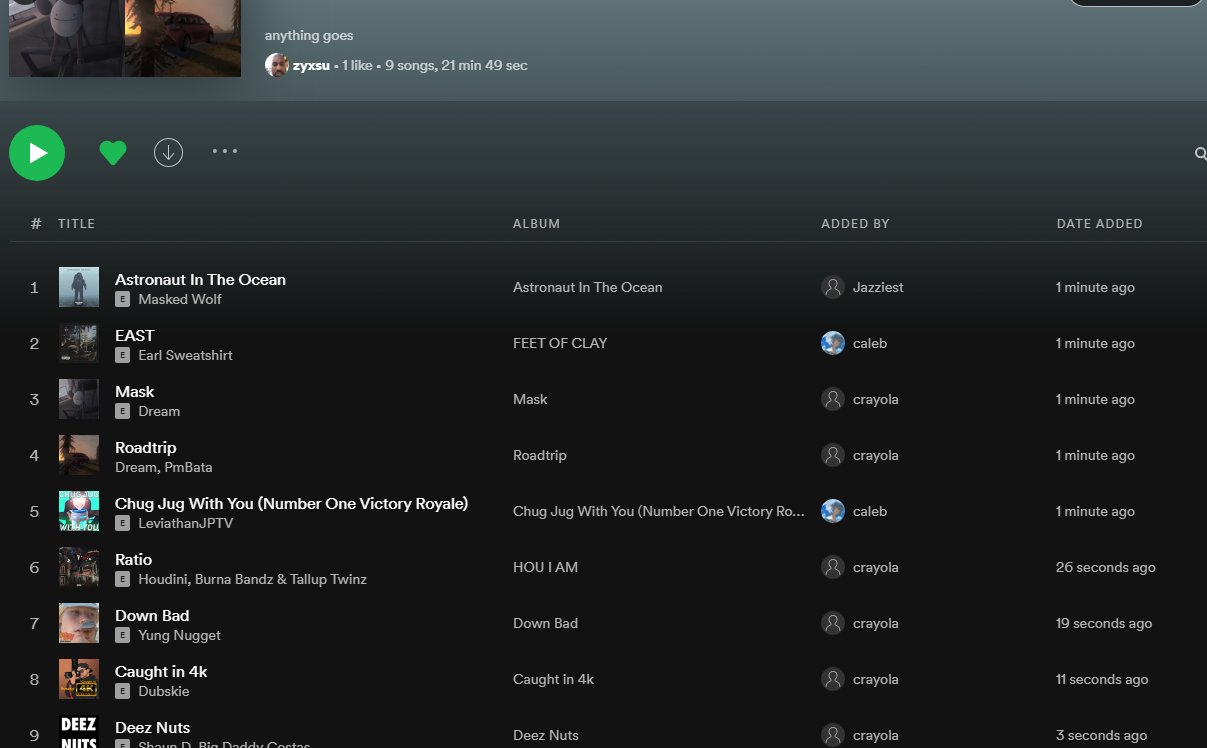Select the Down Bad track title
Viewport: 1207px width, 748px height.
pos(152,615)
